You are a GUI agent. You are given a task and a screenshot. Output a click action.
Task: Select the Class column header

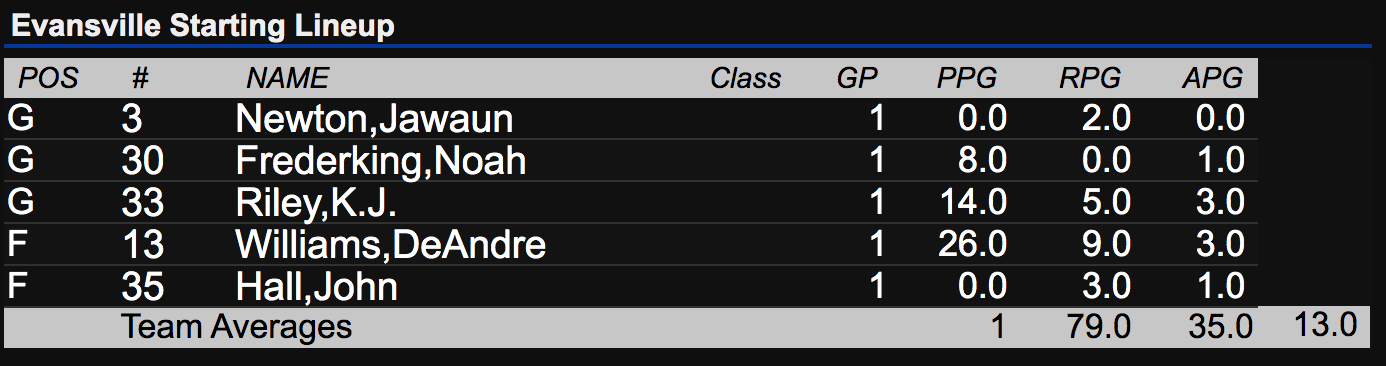[746, 78]
